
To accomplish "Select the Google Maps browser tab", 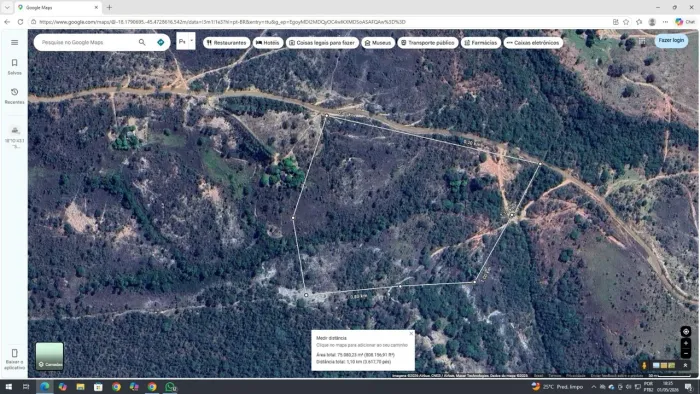I will pos(58,8).
